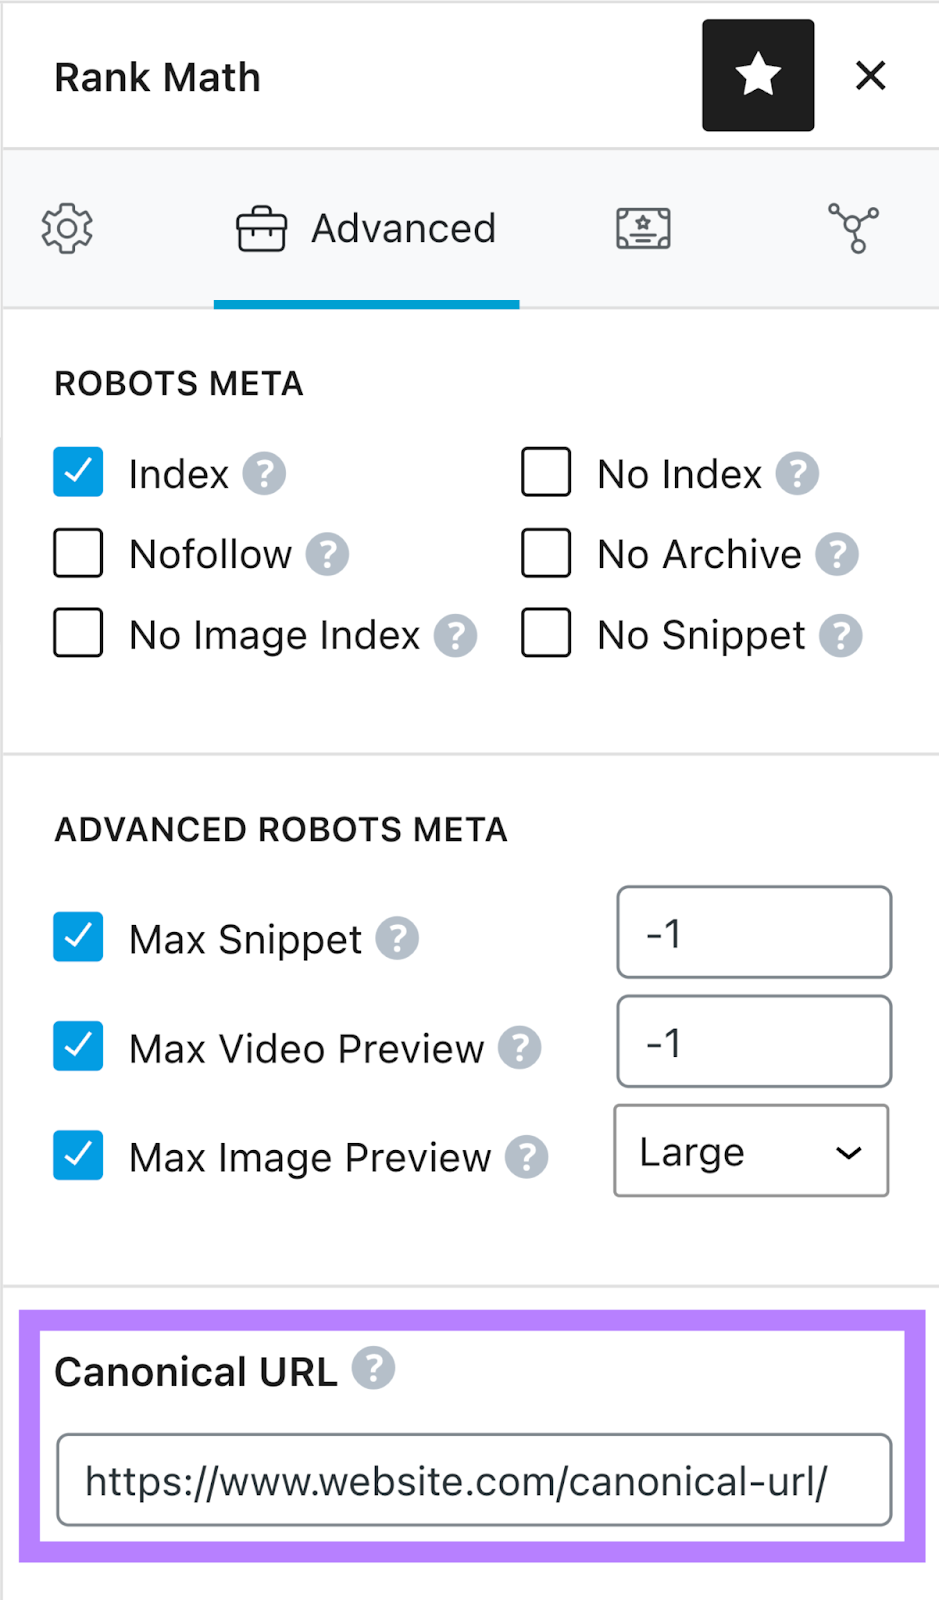Click inside the Canonical URL input field
939x1600 pixels.
[474, 1480]
